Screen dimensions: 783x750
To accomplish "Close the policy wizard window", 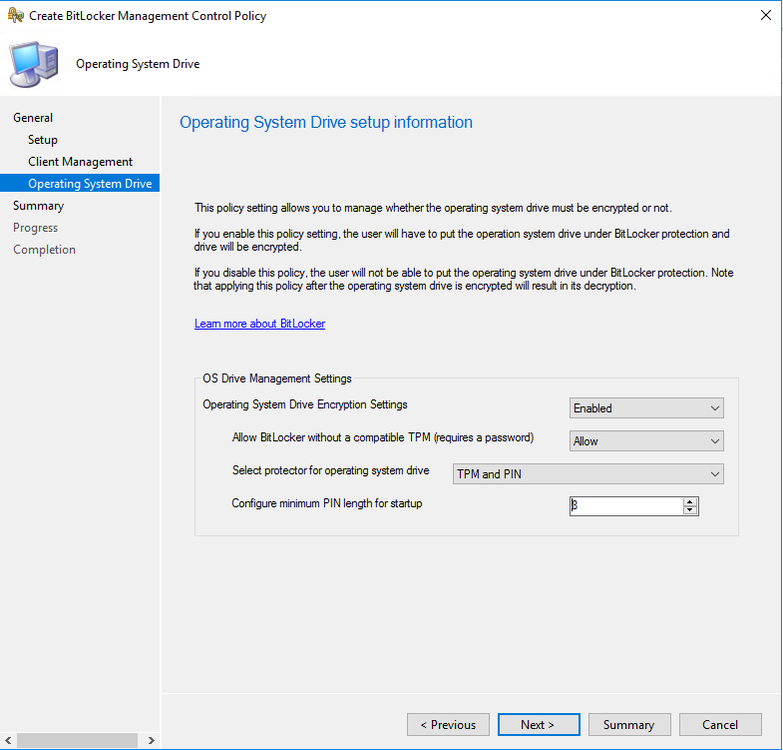I will [766, 15].
